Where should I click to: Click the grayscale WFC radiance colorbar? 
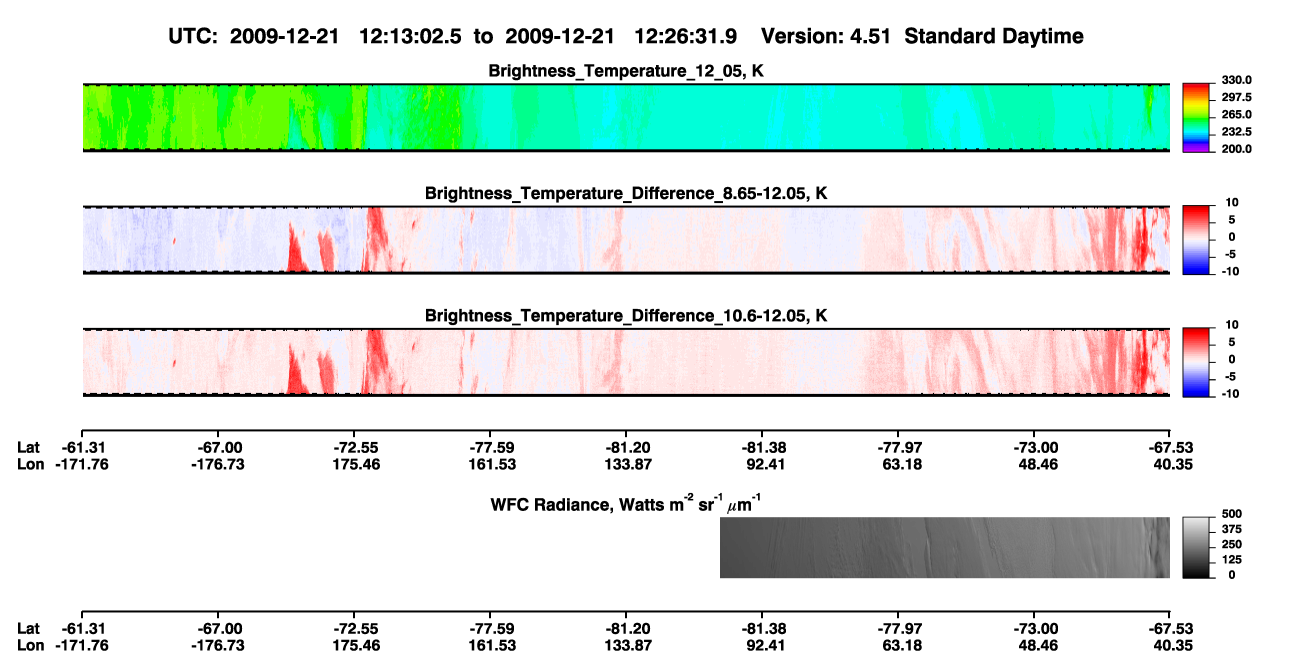click(x=1196, y=547)
